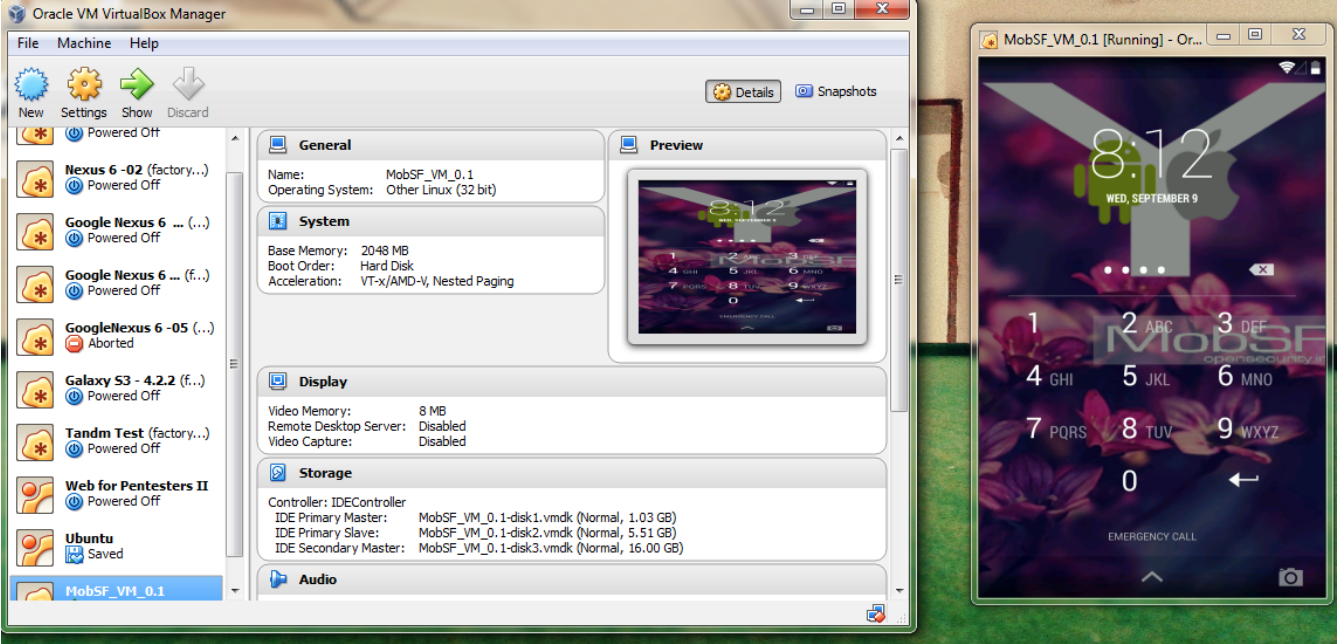1340x644 pixels.
Task: Open the System section header link
Action: [324, 221]
